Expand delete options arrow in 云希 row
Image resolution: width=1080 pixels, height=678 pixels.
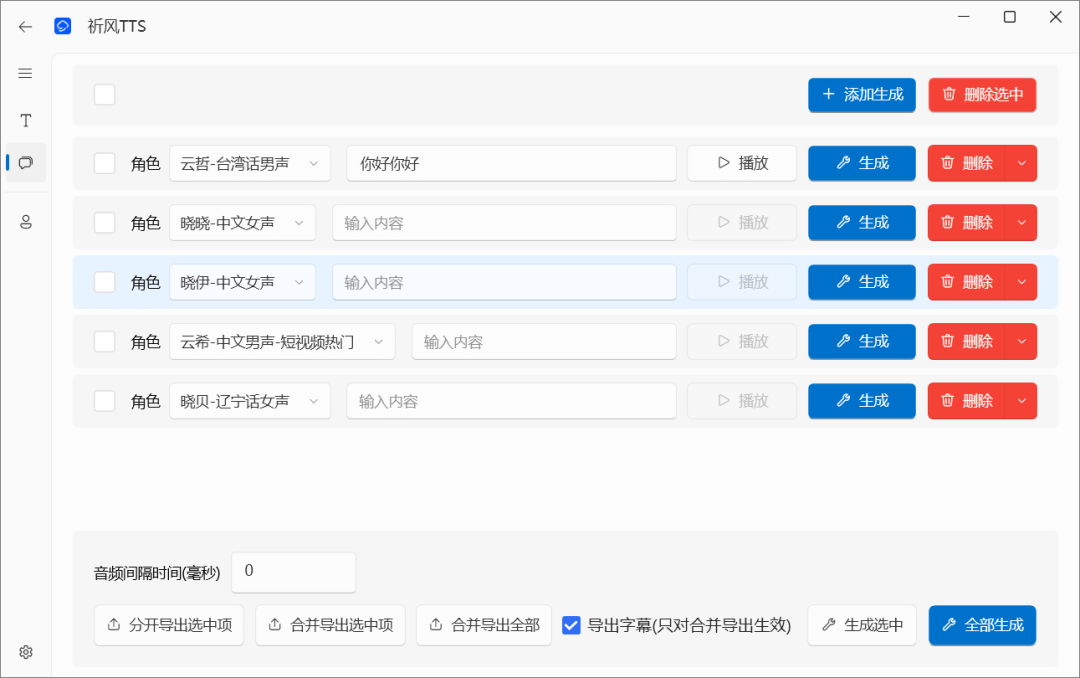click(x=1021, y=341)
